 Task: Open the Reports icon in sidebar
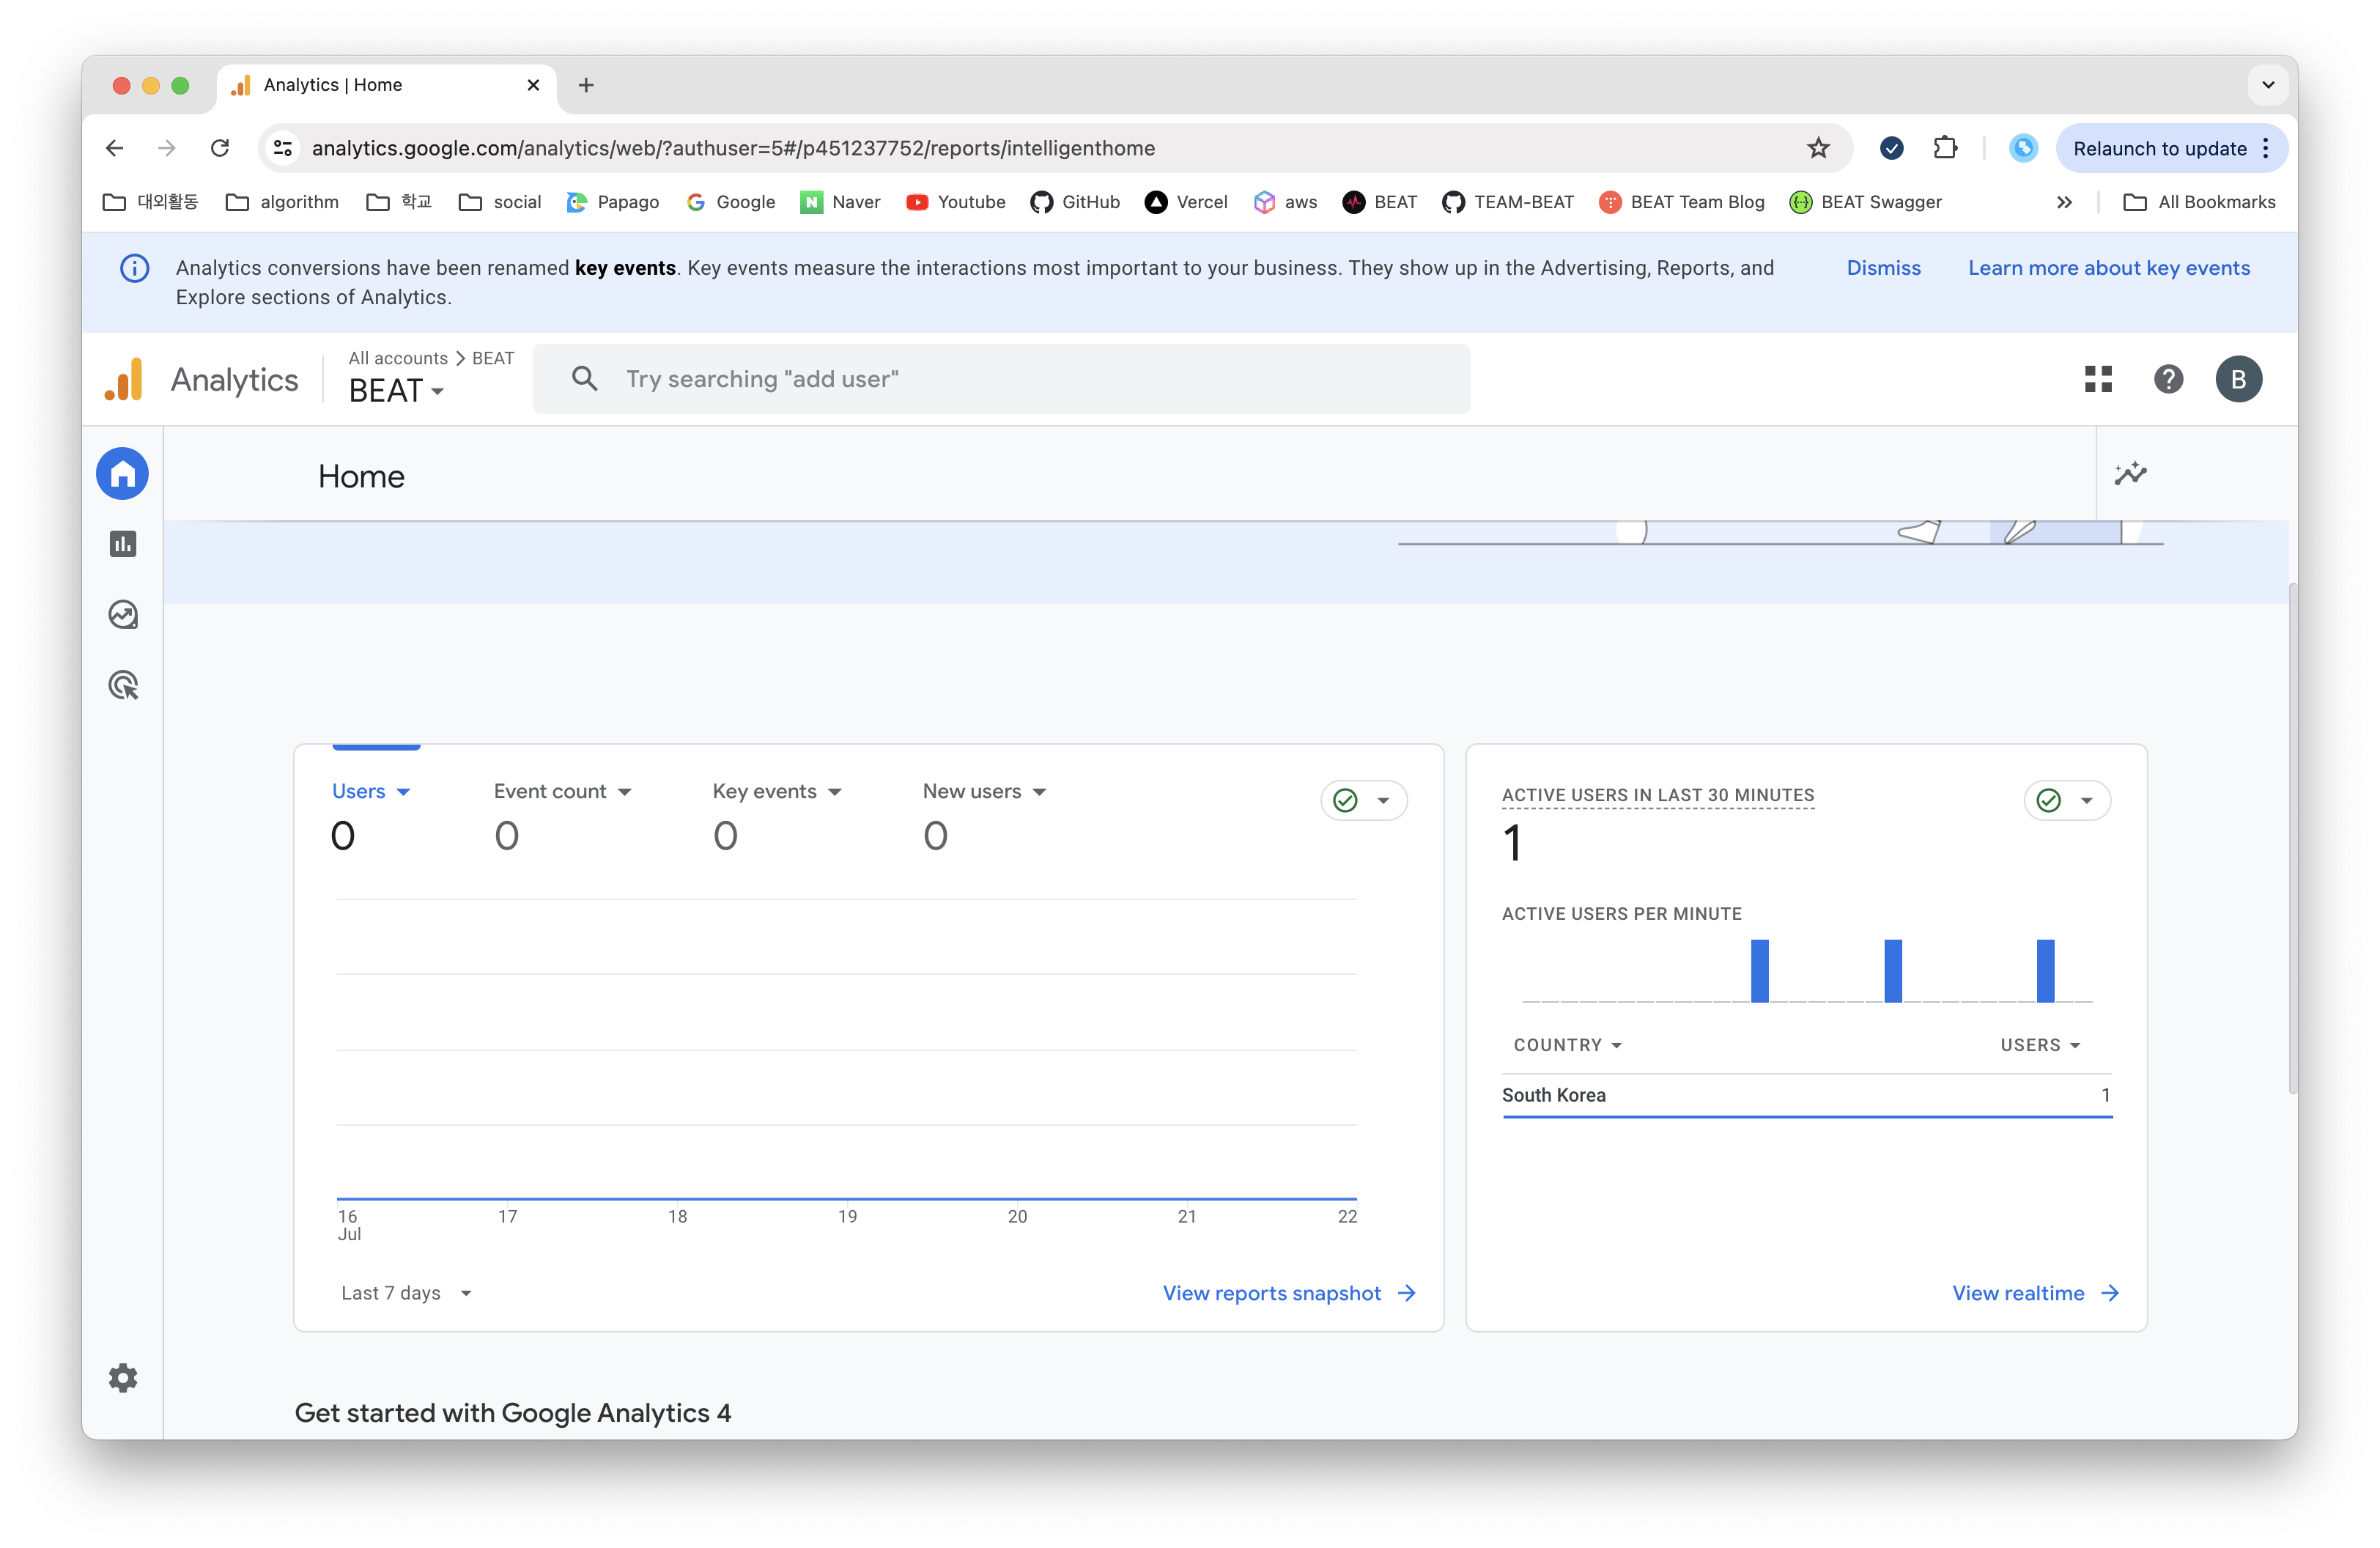click(x=123, y=544)
